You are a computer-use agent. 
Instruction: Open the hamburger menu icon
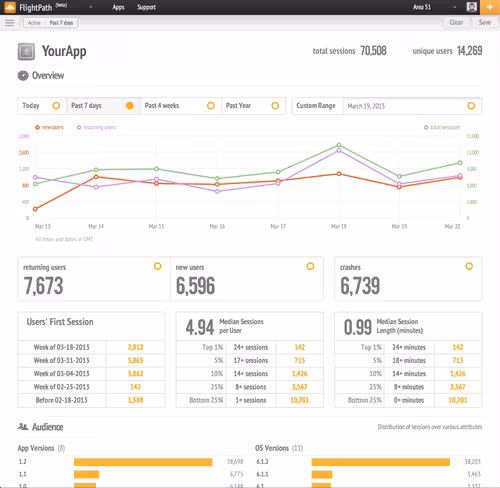click(x=10, y=23)
